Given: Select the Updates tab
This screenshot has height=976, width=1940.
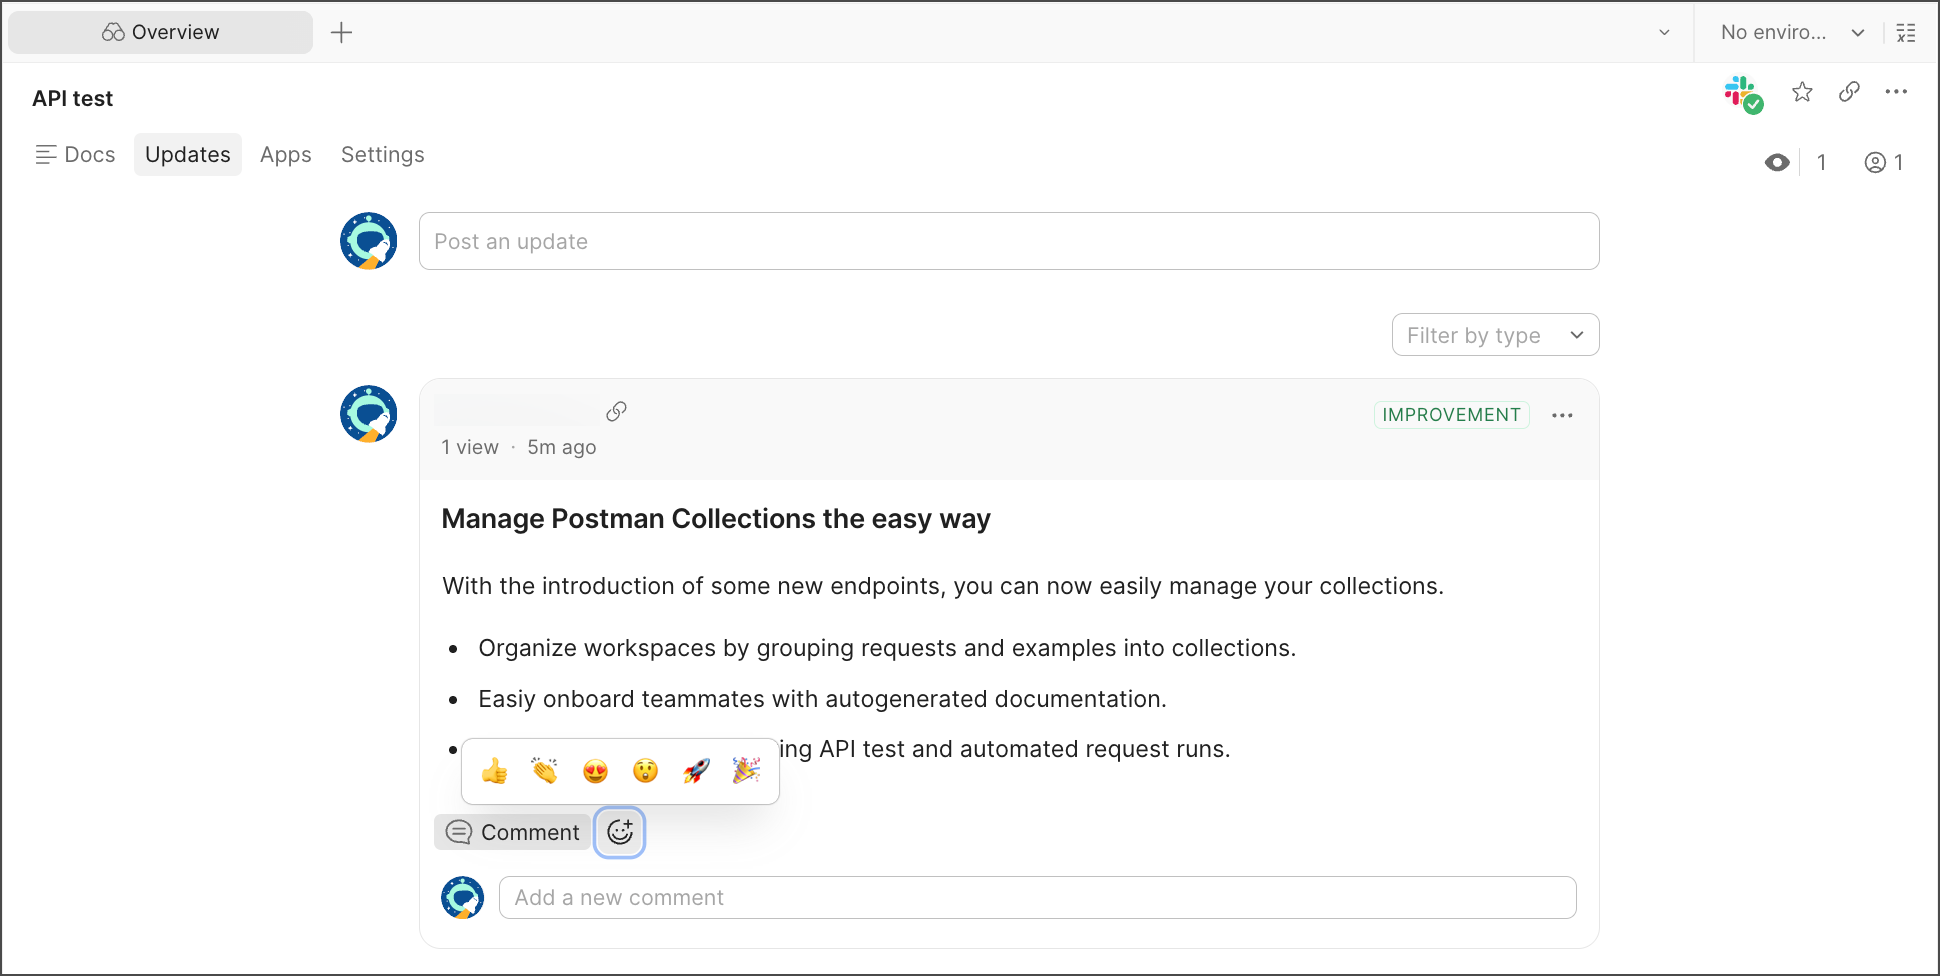Looking at the screenshot, I should (x=188, y=154).
